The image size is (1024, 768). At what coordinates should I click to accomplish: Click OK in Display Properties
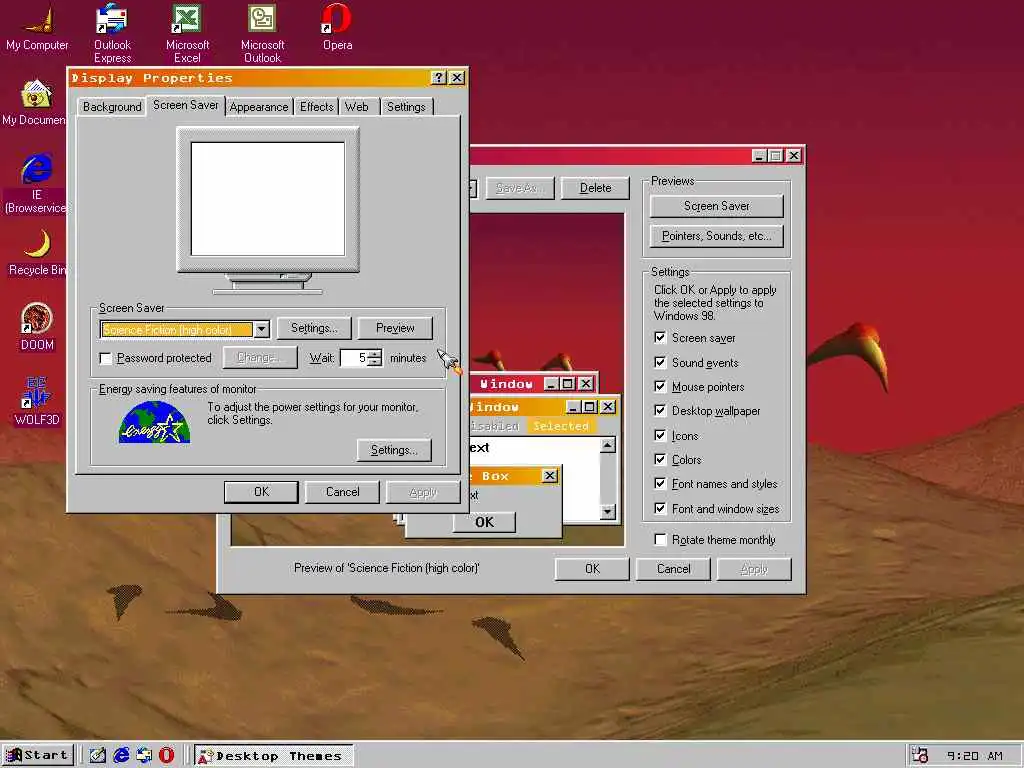[x=261, y=492]
